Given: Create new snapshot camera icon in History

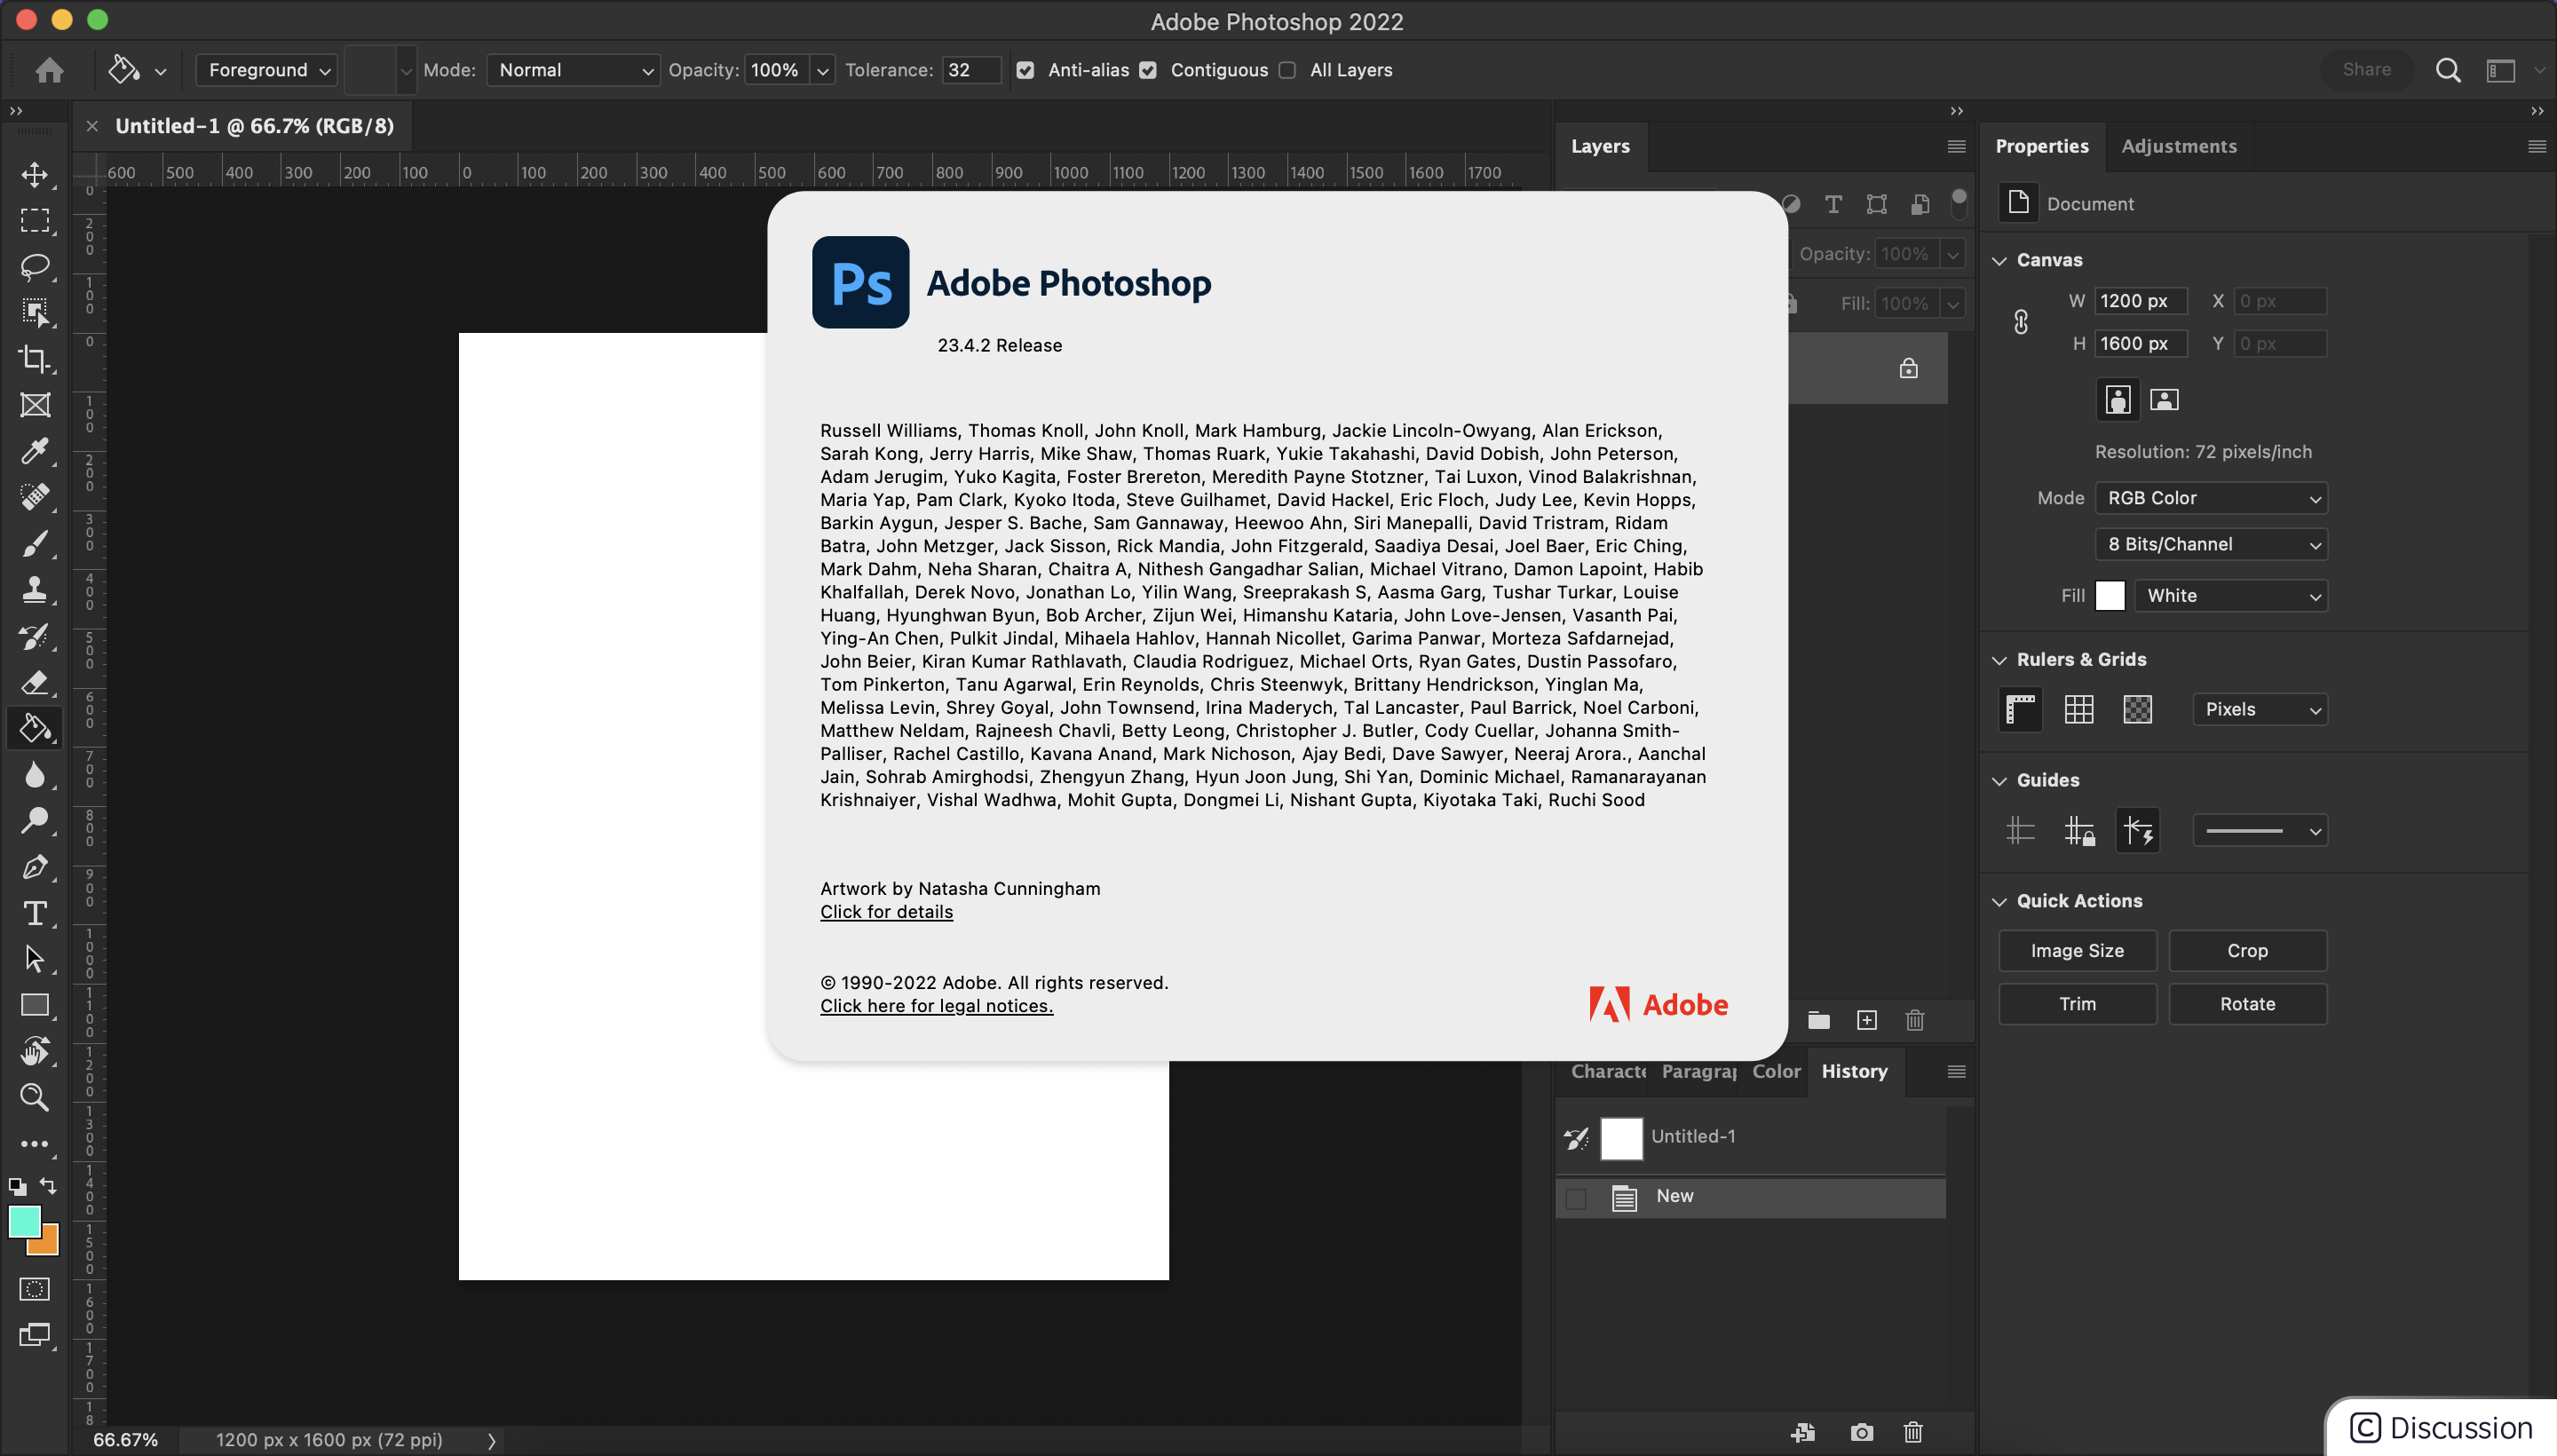Looking at the screenshot, I should pos(1861,1432).
